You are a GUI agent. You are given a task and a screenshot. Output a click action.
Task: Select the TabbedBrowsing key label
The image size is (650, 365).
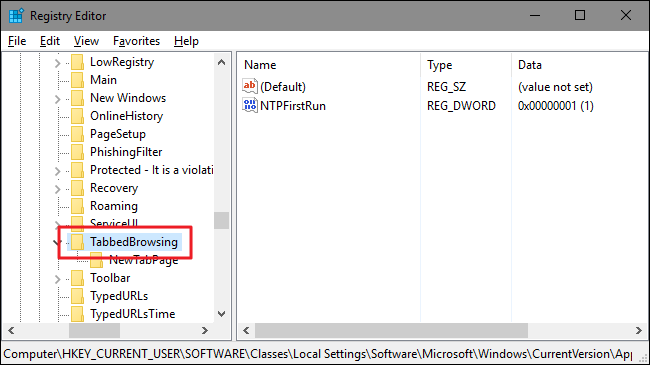[x=134, y=242]
